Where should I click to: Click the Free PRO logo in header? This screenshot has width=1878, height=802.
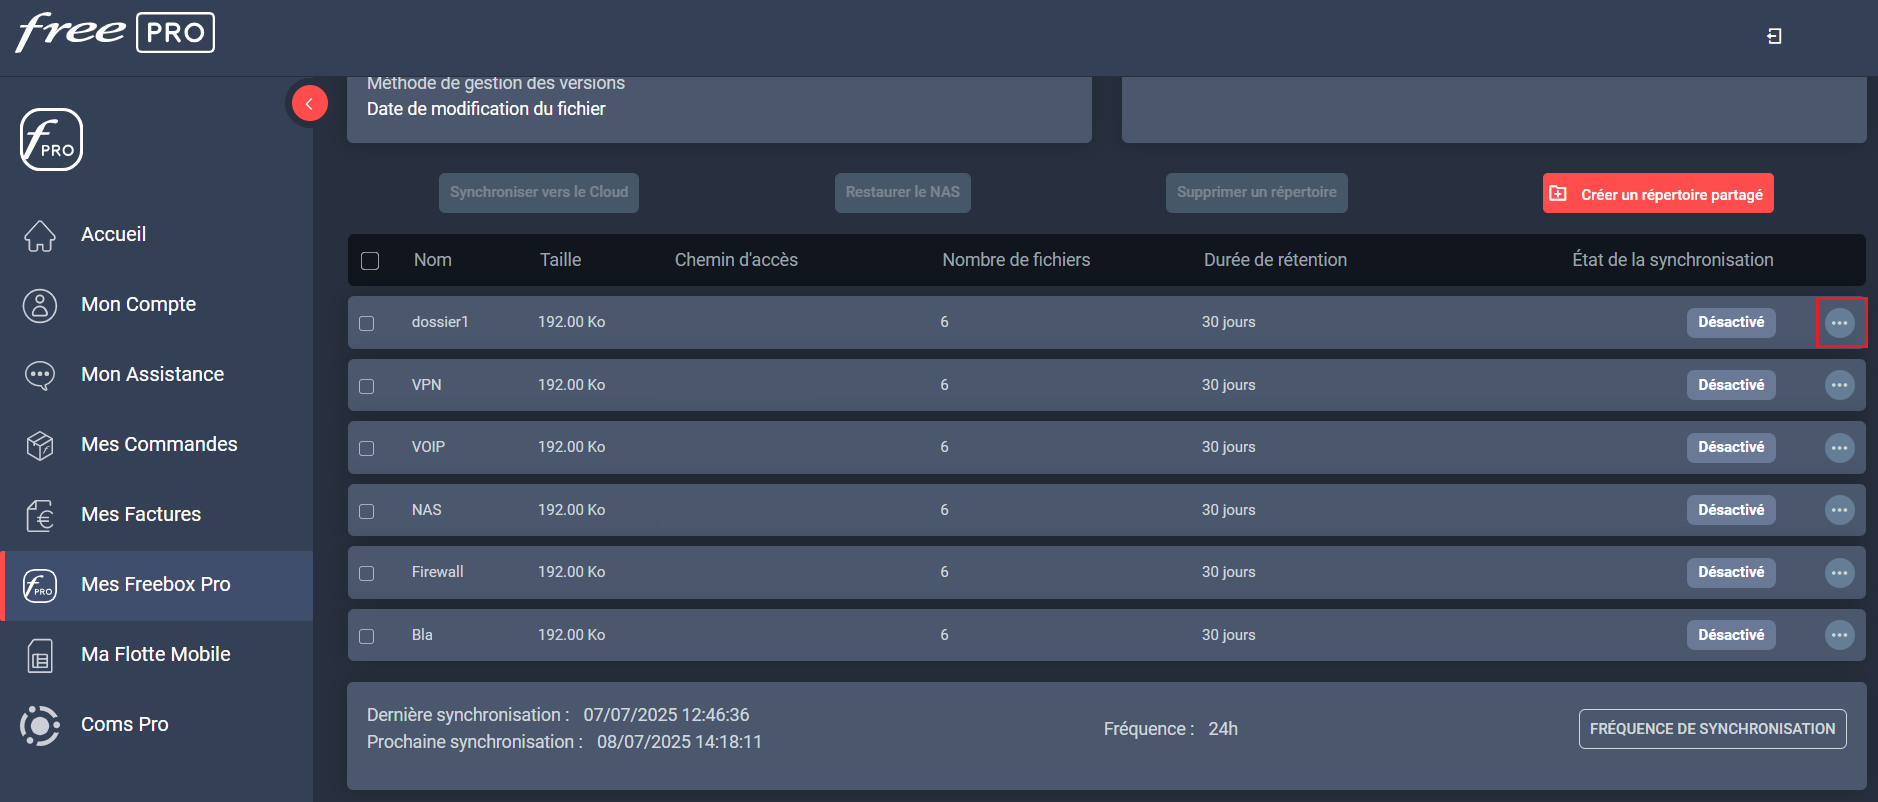pyautogui.click(x=115, y=32)
